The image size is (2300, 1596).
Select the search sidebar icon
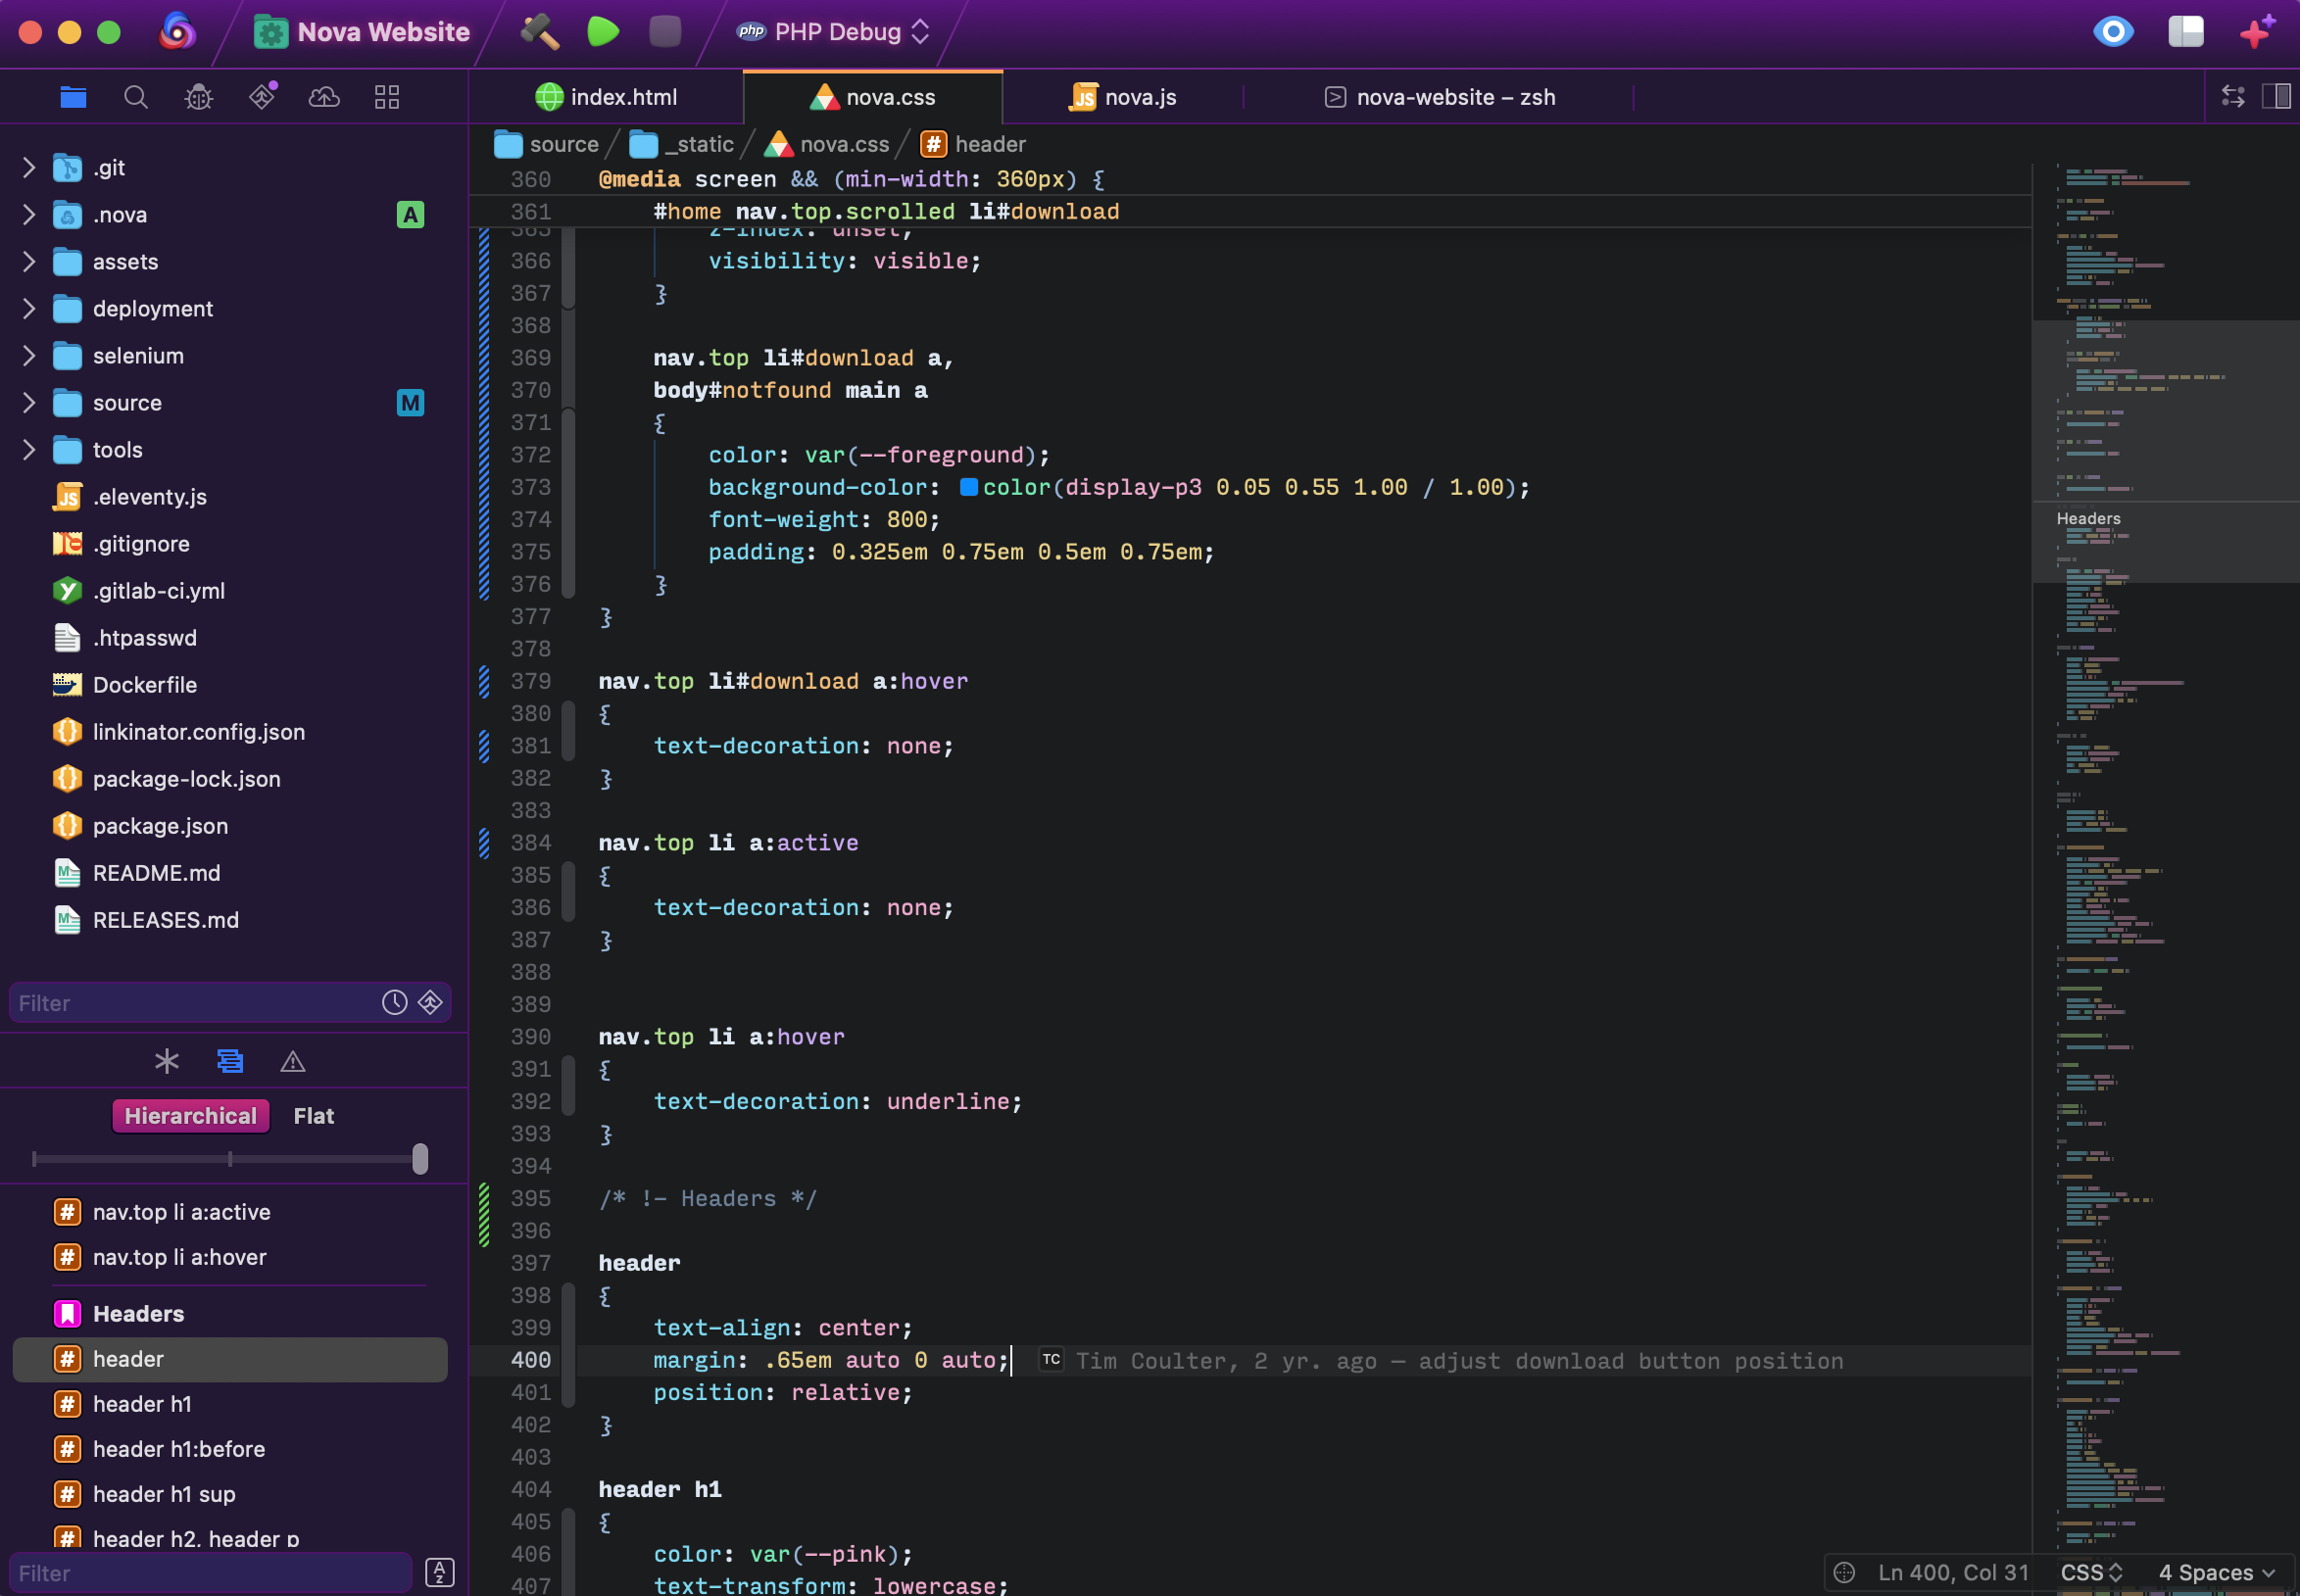click(x=135, y=96)
